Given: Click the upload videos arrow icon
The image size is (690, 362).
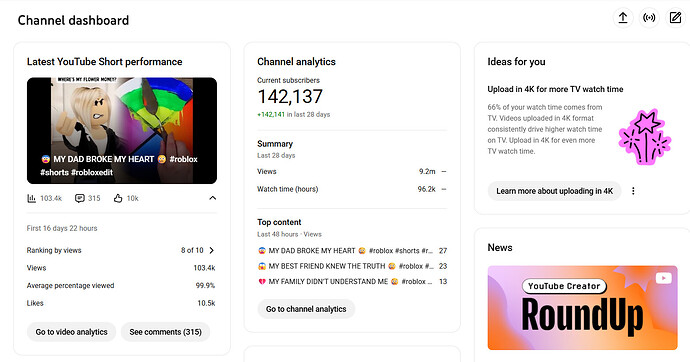Looking at the screenshot, I should [x=623, y=18].
